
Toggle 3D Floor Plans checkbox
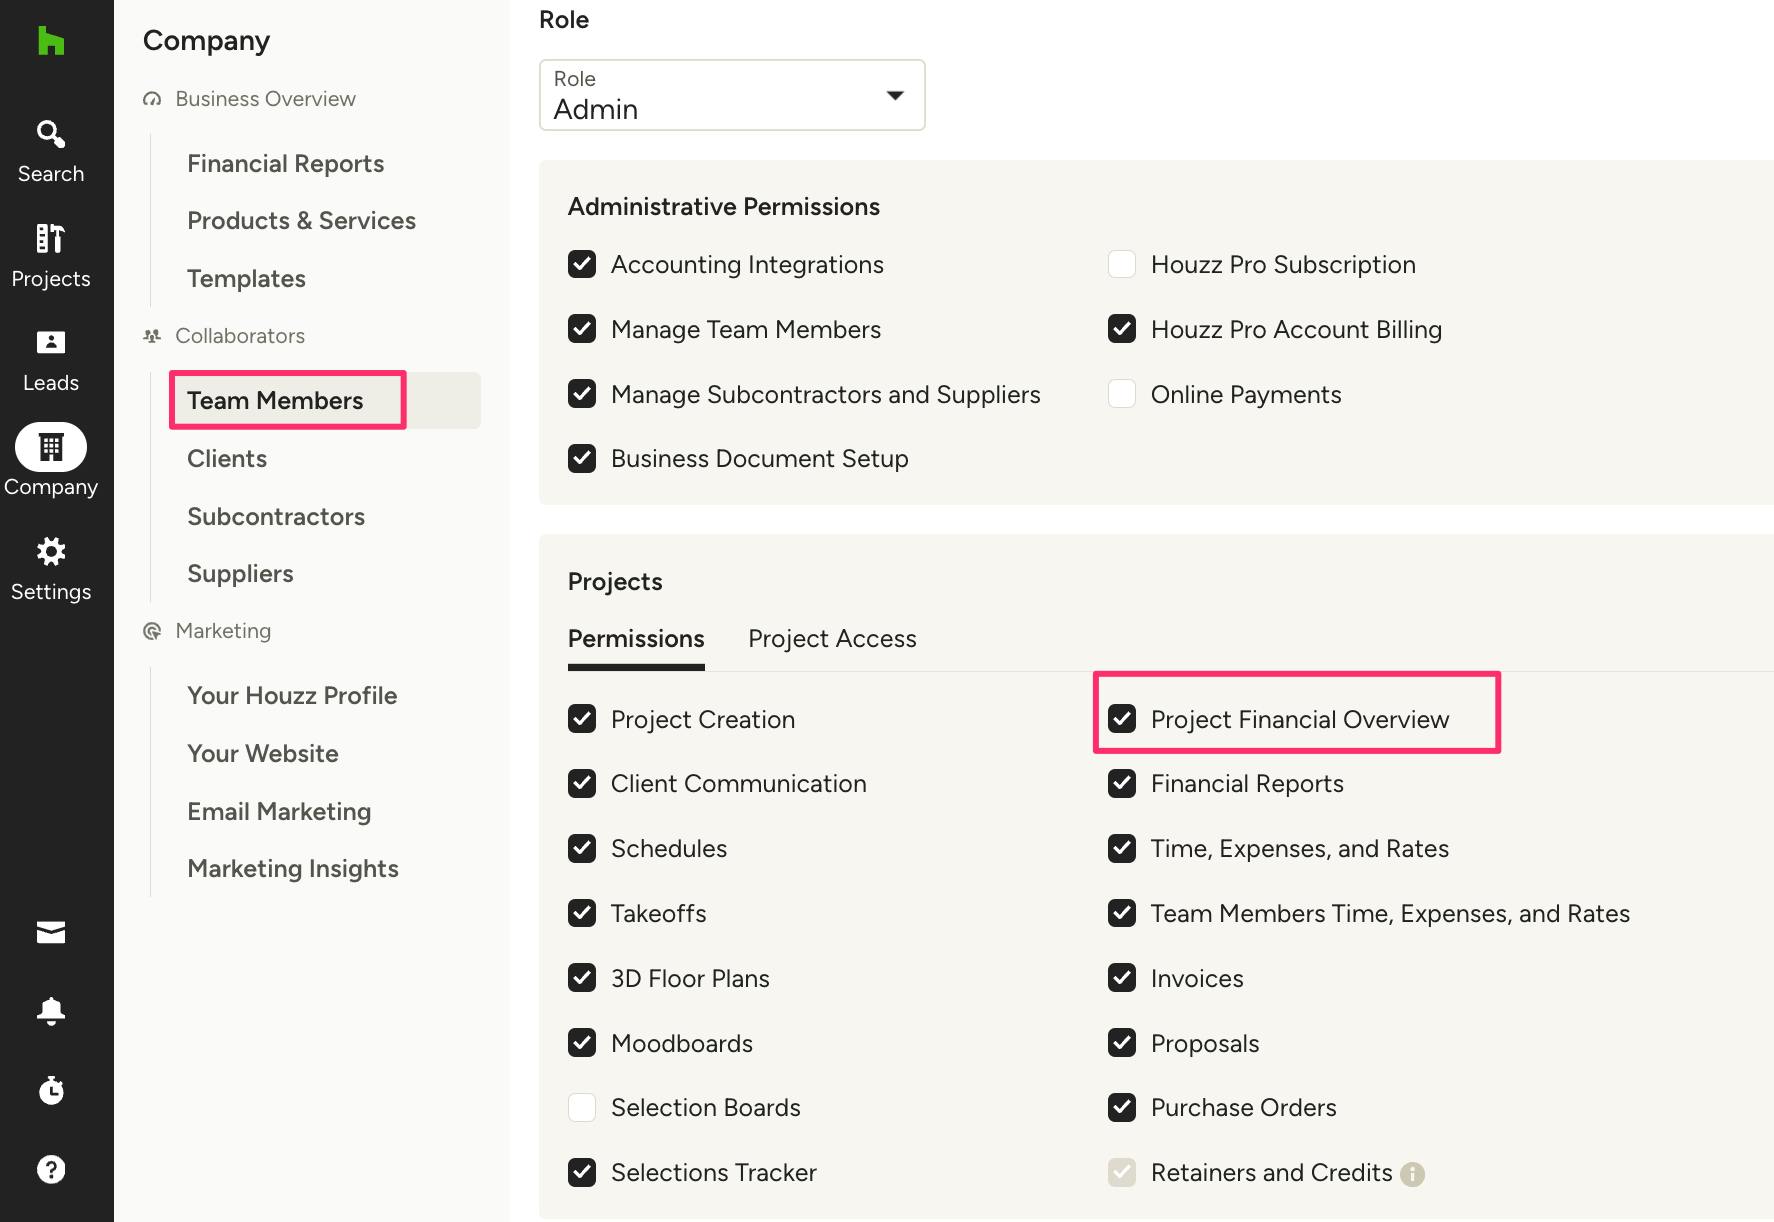point(582,978)
